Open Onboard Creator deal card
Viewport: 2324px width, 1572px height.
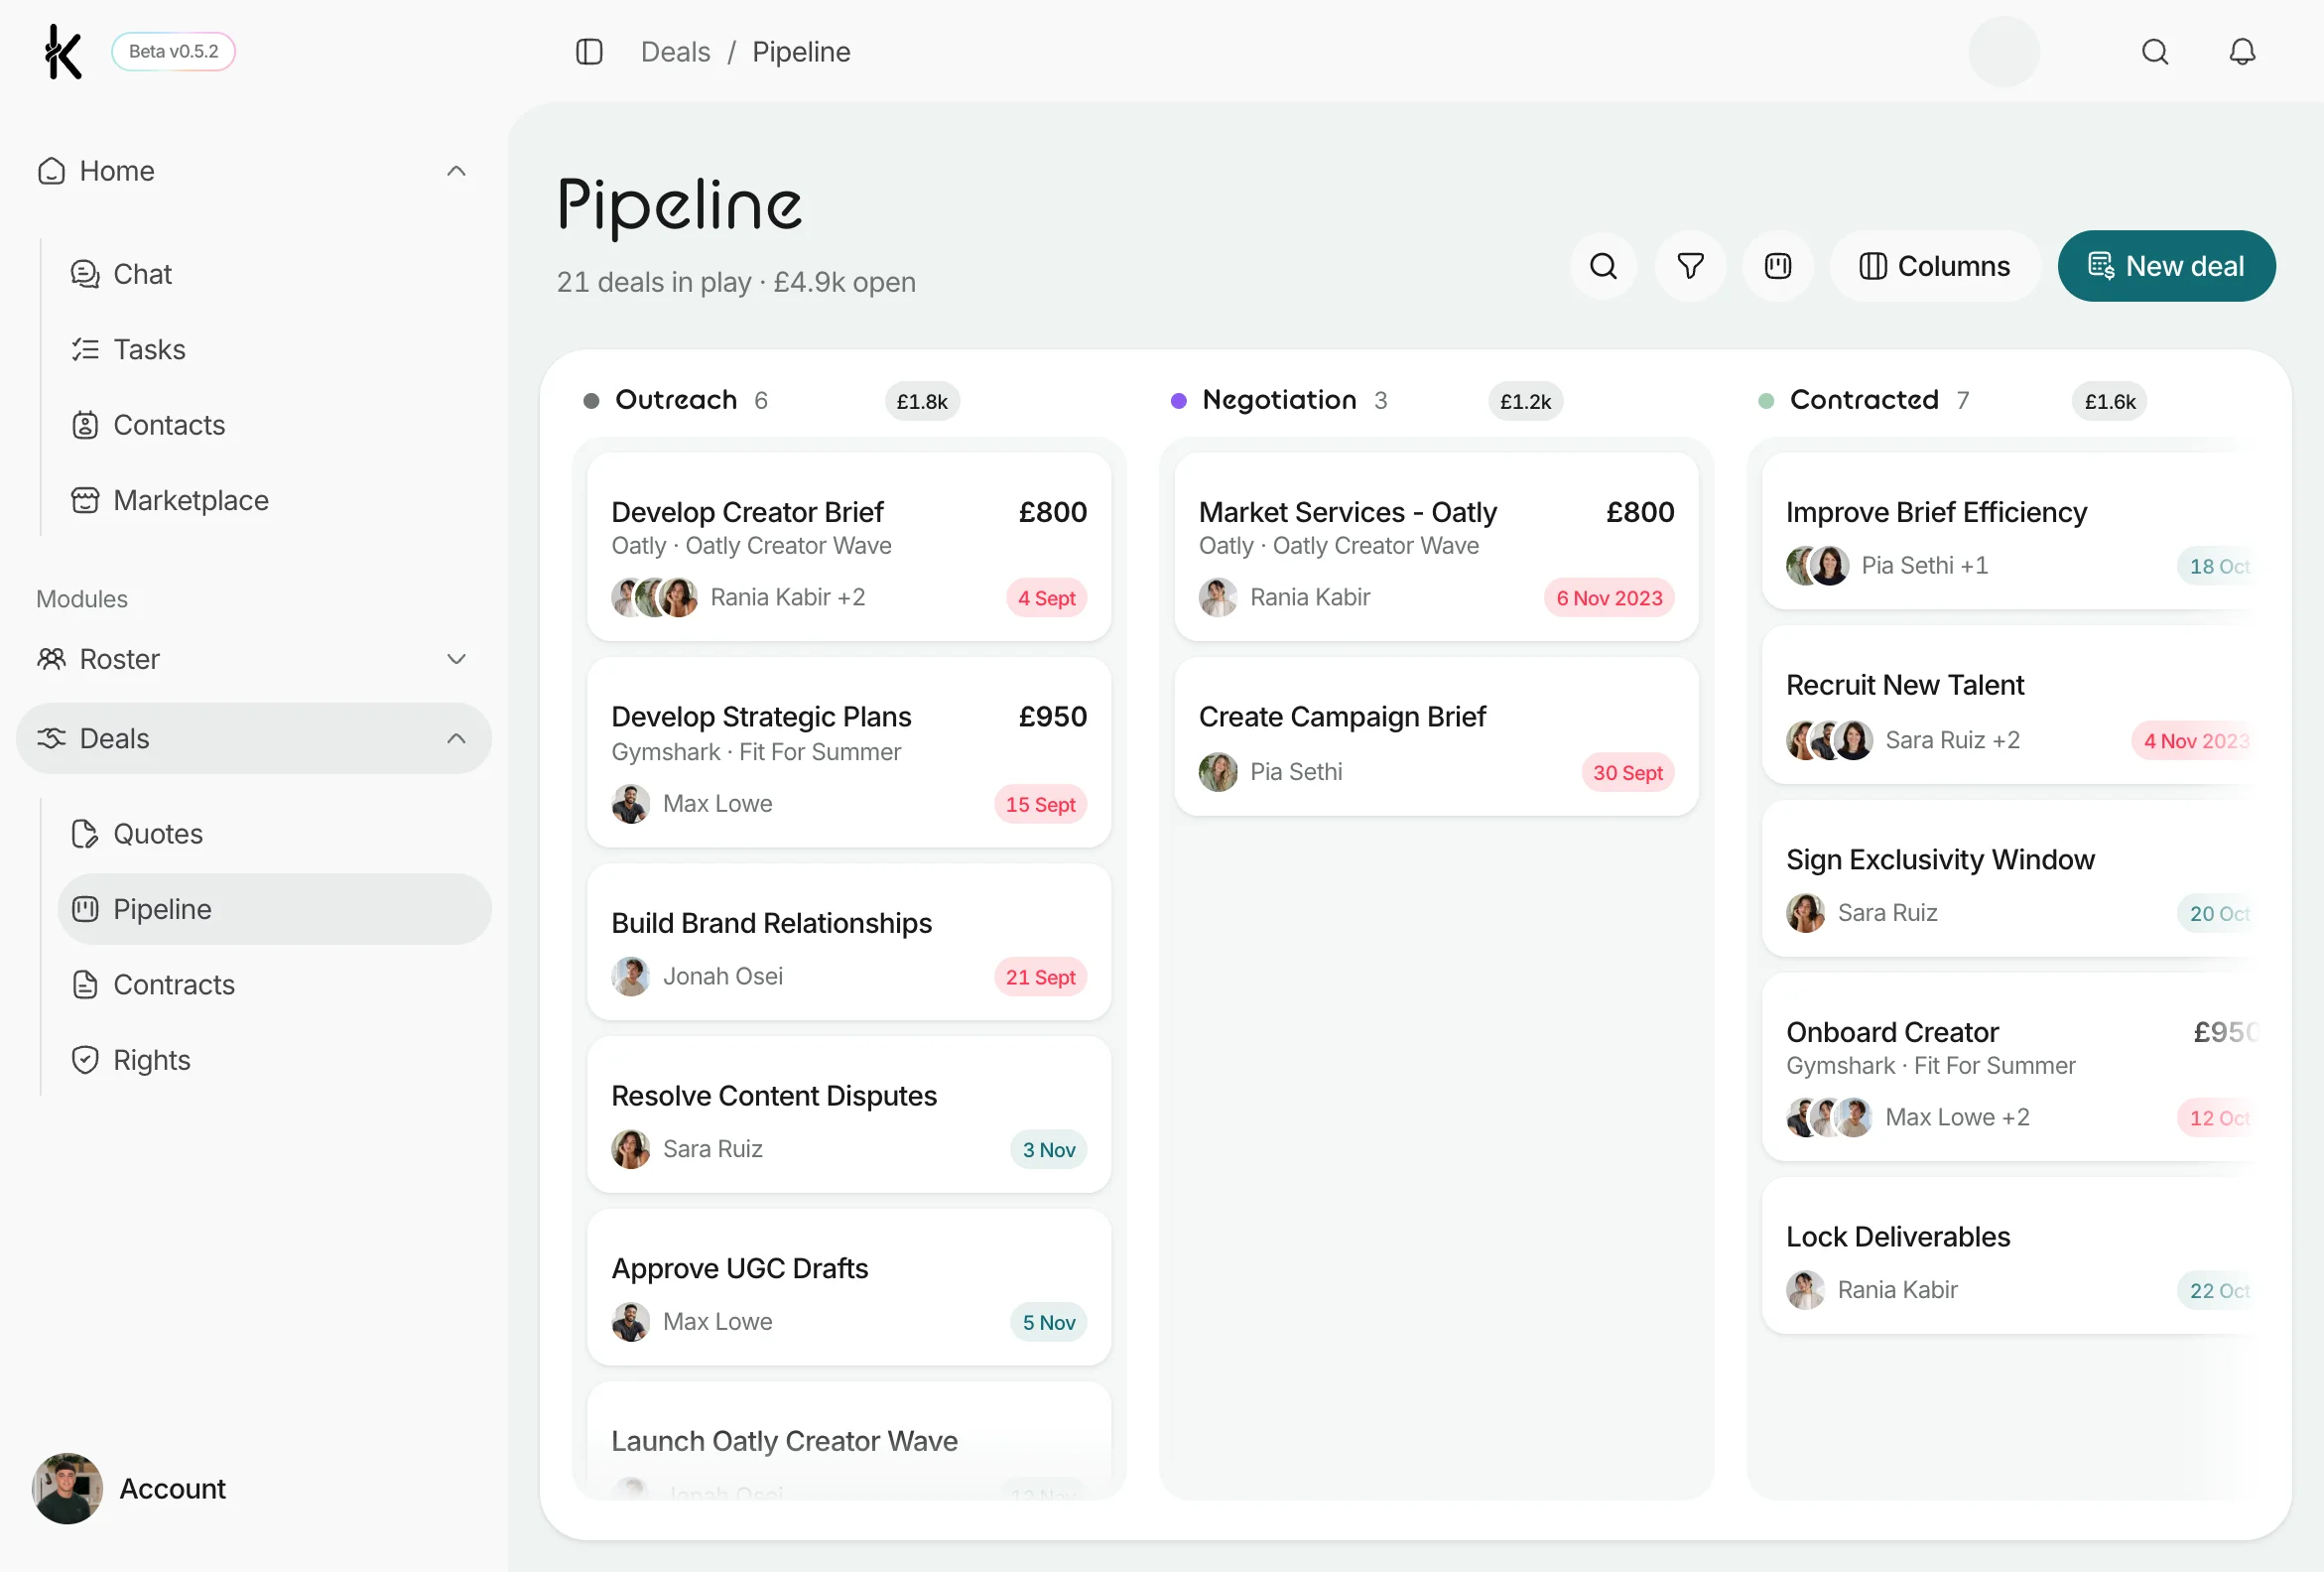click(2010, 1068)
